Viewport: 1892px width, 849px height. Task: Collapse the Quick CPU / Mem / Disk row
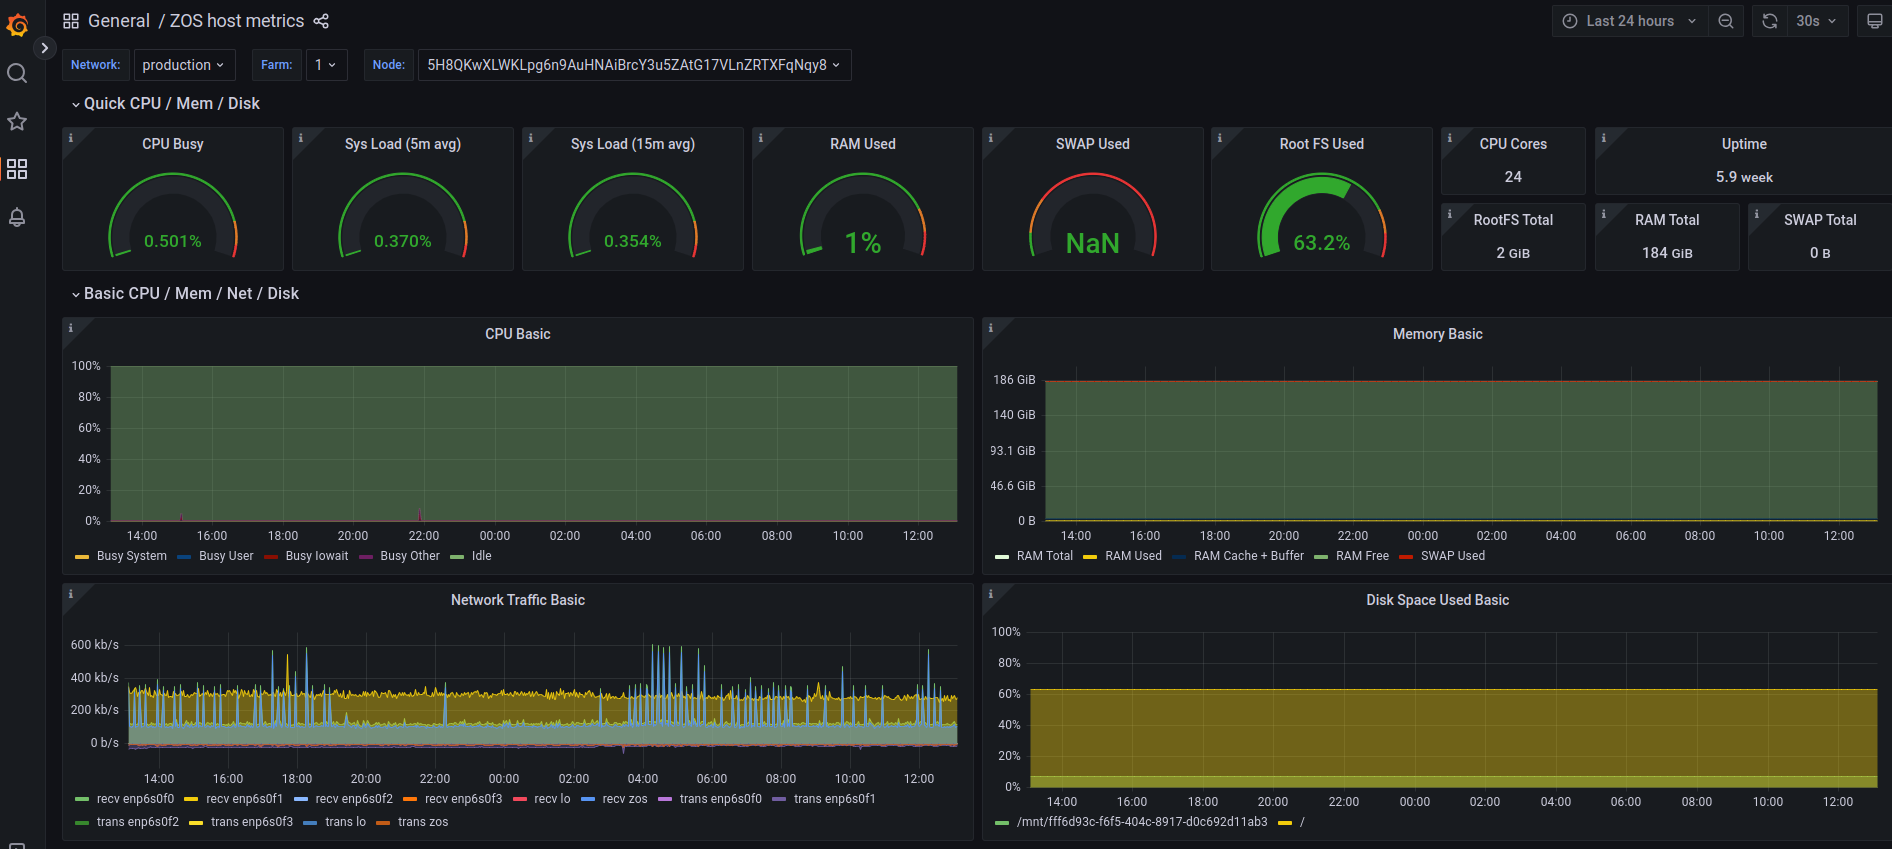(x=171, y=104)
